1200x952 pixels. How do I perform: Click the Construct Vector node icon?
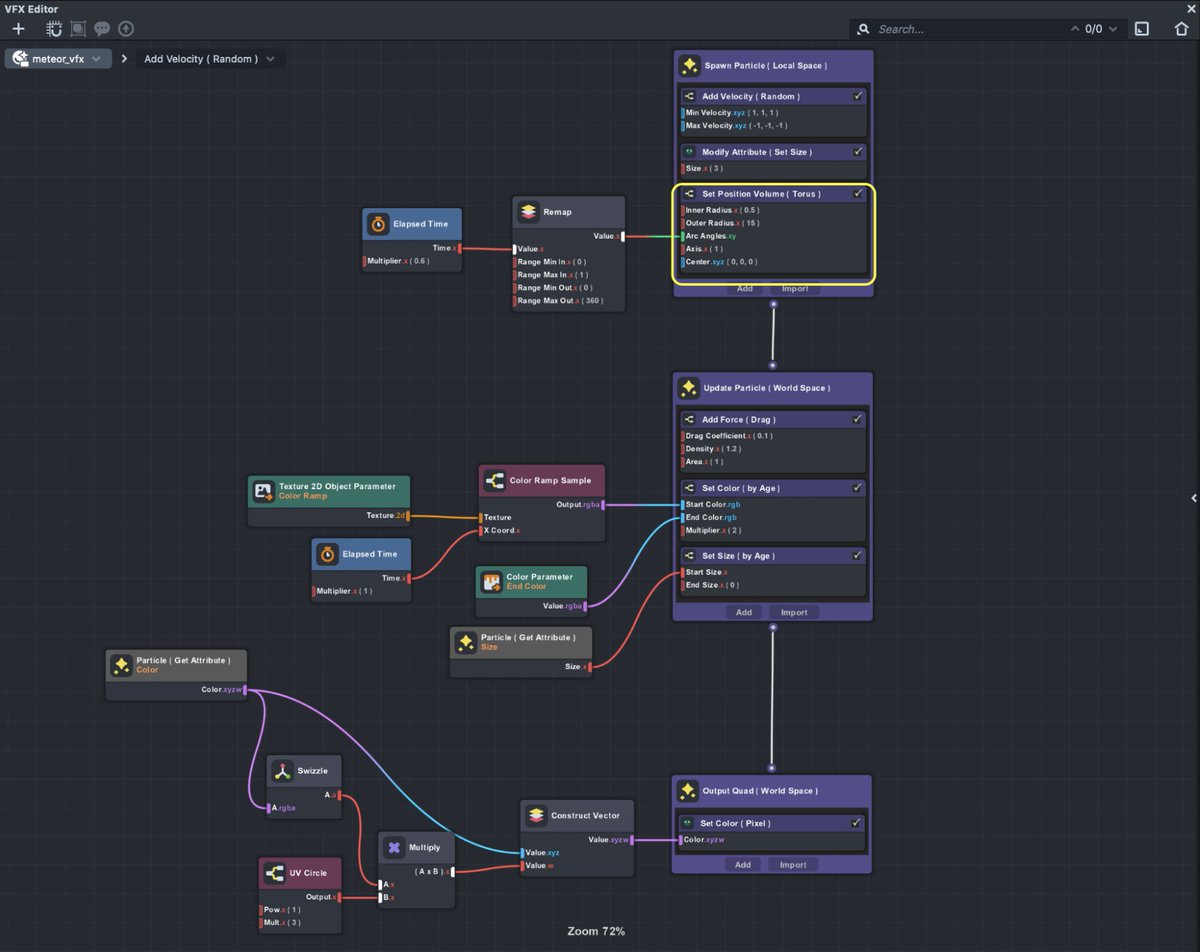(x=536, y=815)
